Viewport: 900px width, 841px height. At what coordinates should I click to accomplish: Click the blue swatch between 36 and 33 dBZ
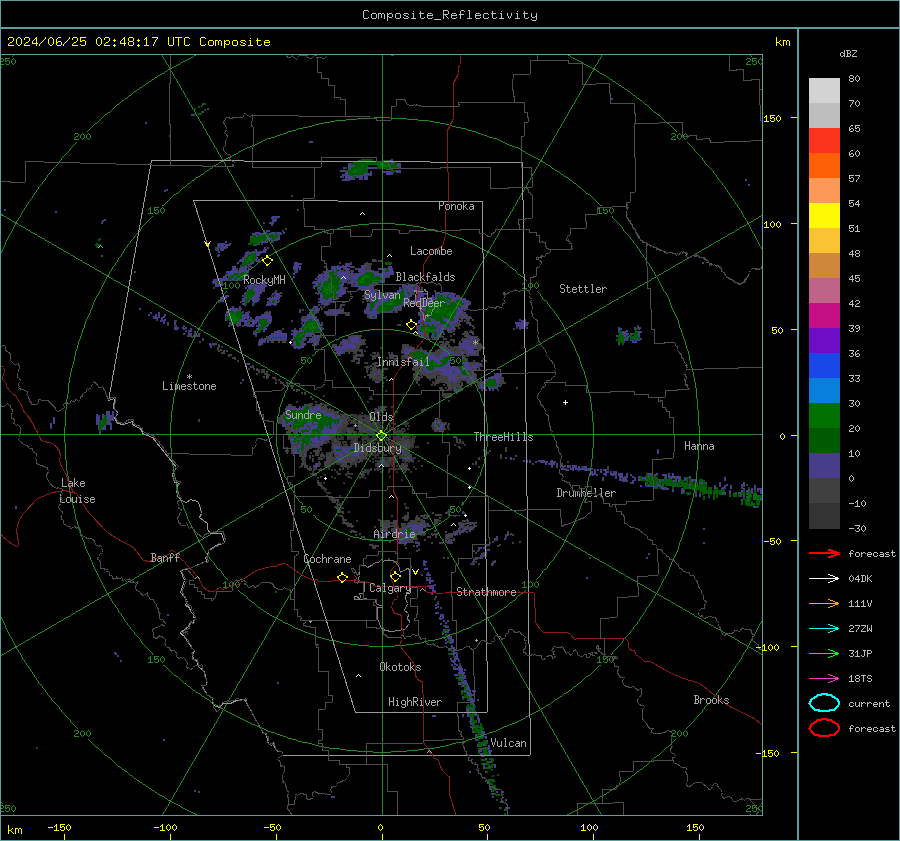pyautogui.click(x=824, y=366)
